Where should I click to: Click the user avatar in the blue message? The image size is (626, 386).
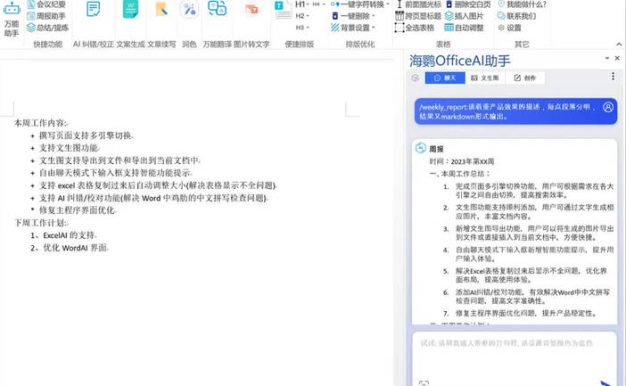[608, 107]
